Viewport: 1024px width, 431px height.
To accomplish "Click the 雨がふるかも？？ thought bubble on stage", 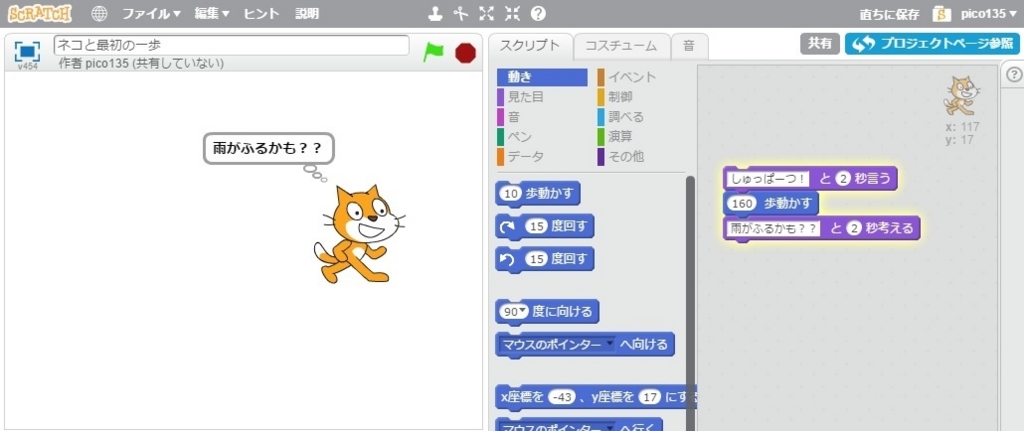I will pyautogui.click(x=268, y=149).
